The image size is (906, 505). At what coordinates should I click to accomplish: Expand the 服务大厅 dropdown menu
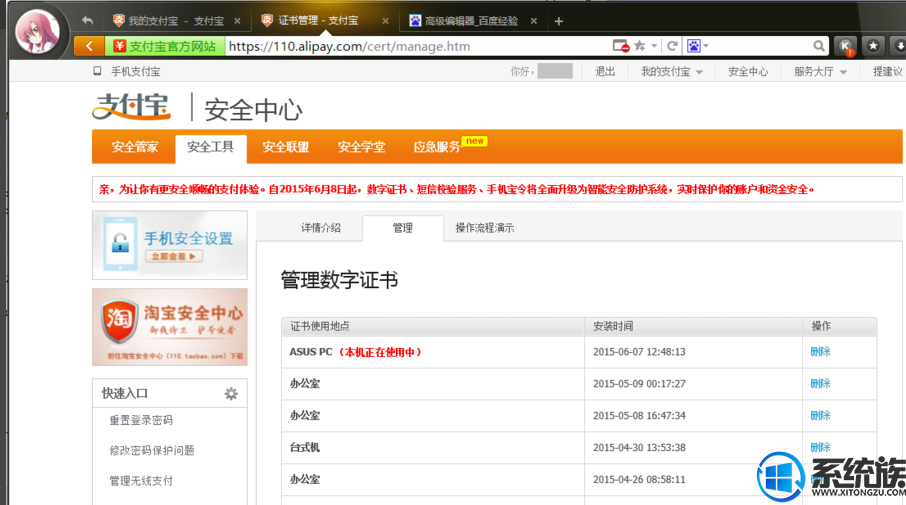(x=820, y=72)
